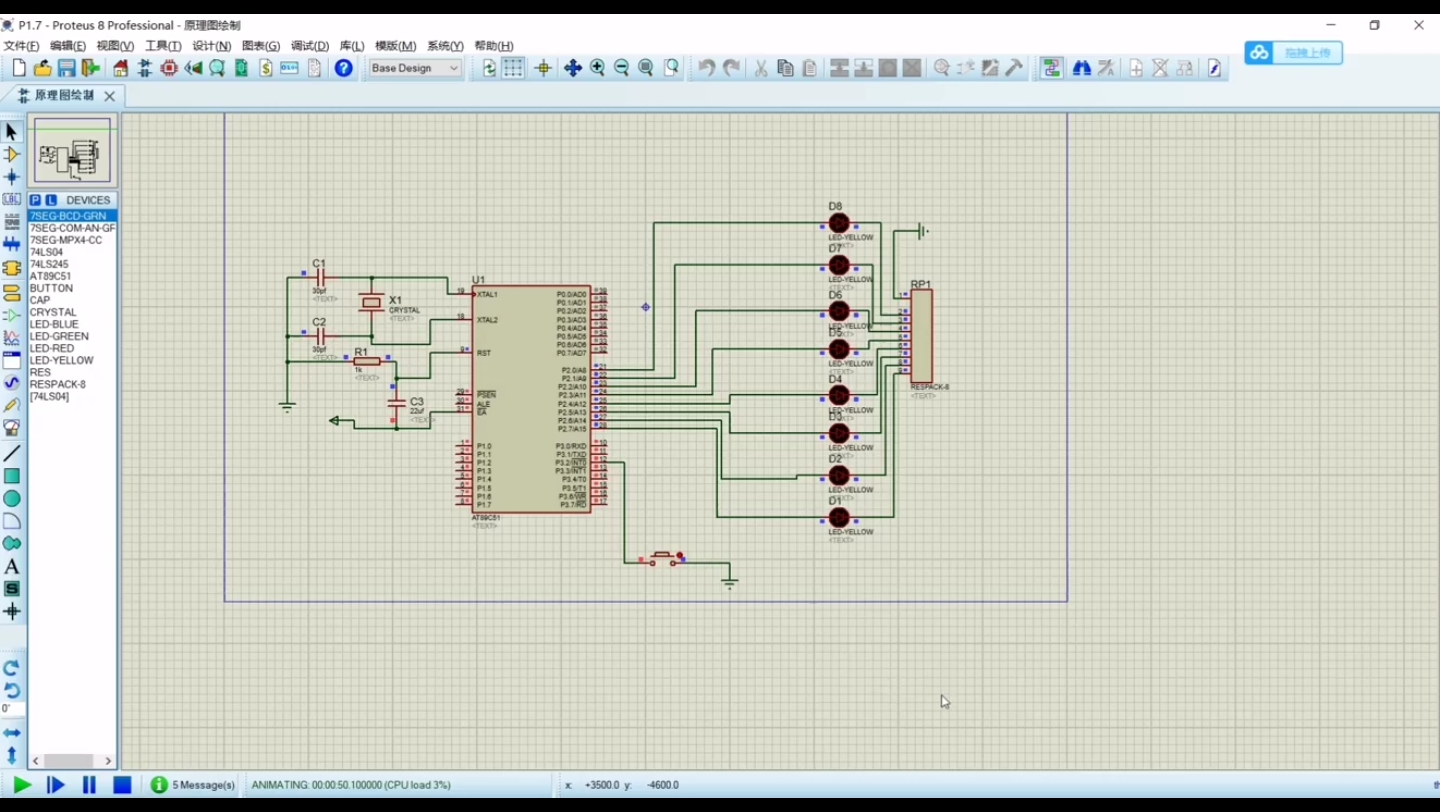This screenshot has height=812, width=1440.
Task: Open the PCB layout chip icon
Action: [x=169, y=68]
